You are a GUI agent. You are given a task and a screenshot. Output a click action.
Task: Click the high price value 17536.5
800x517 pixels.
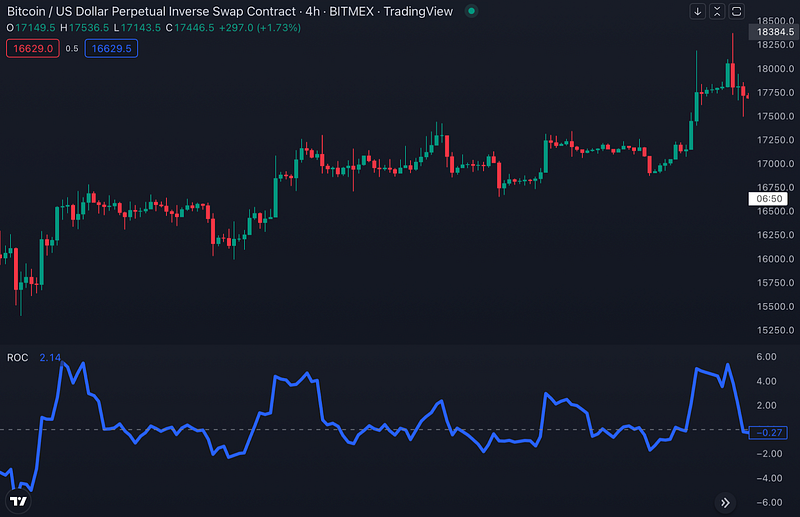(x=89, y=28)
